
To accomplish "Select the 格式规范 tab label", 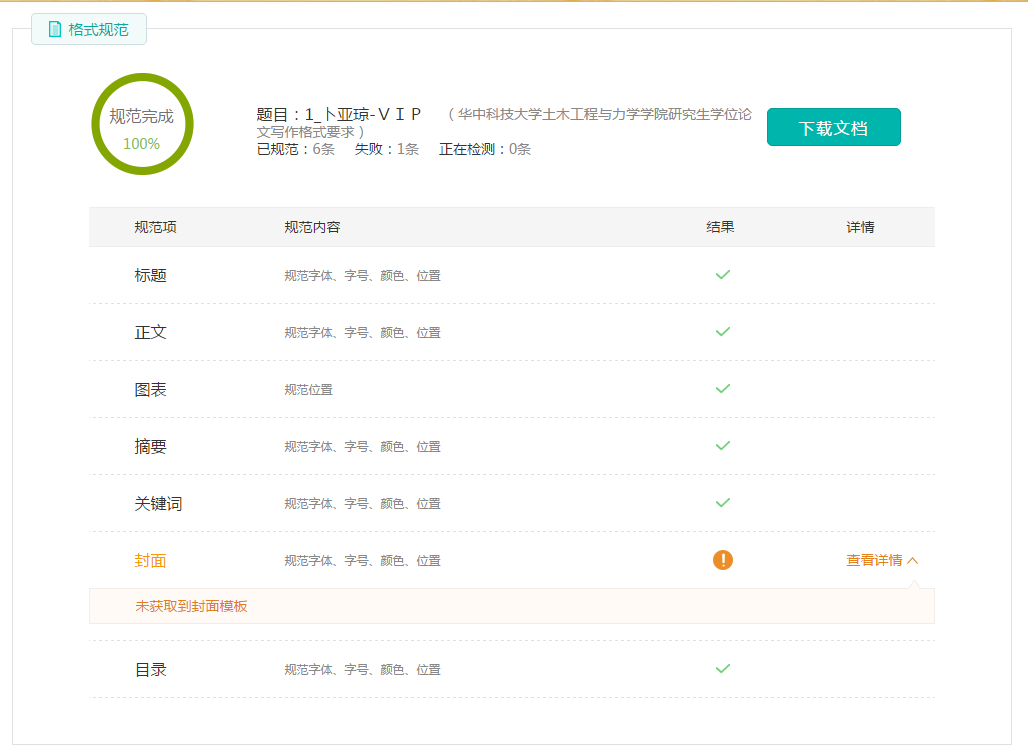I will point(98,29).
